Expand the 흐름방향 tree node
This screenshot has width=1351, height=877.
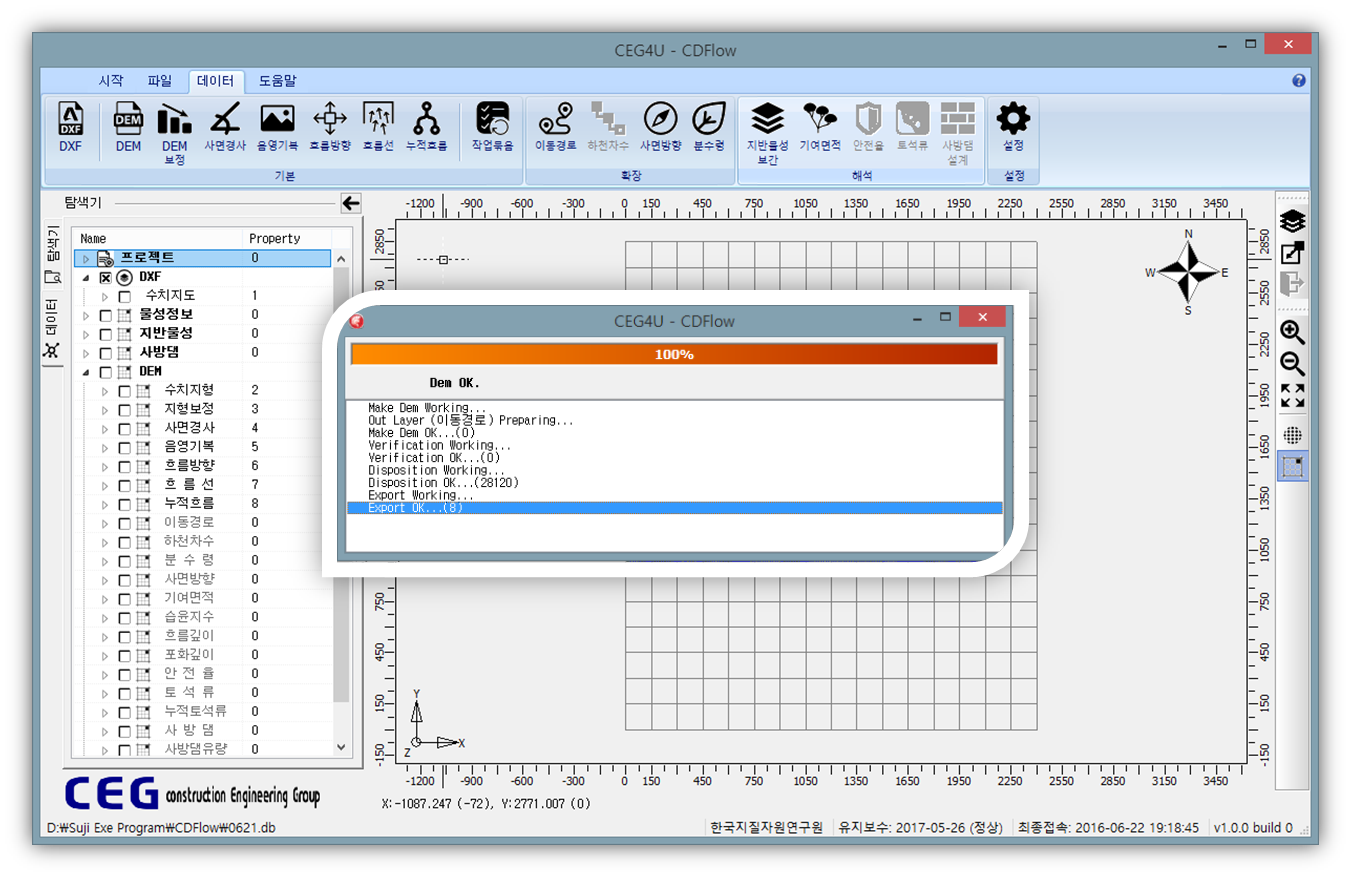click(x=104, y=466)
